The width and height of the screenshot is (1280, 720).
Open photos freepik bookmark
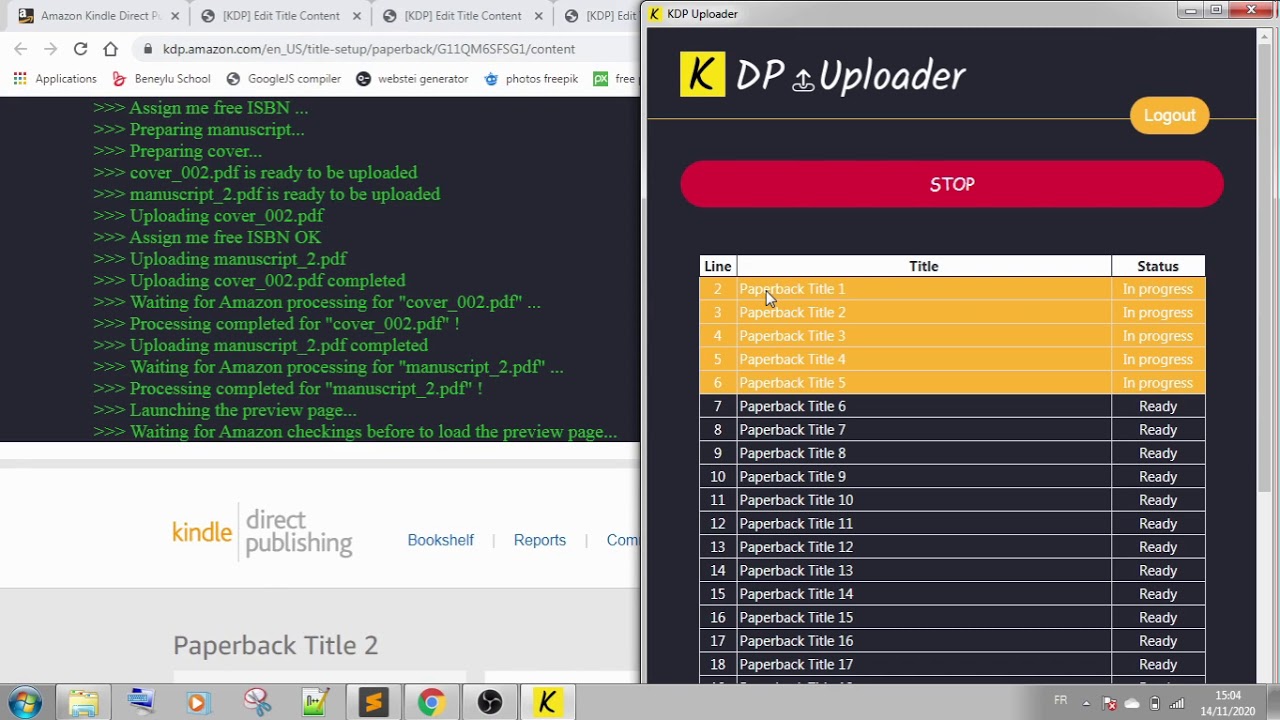pyautogui.click(x=531, y=78)
